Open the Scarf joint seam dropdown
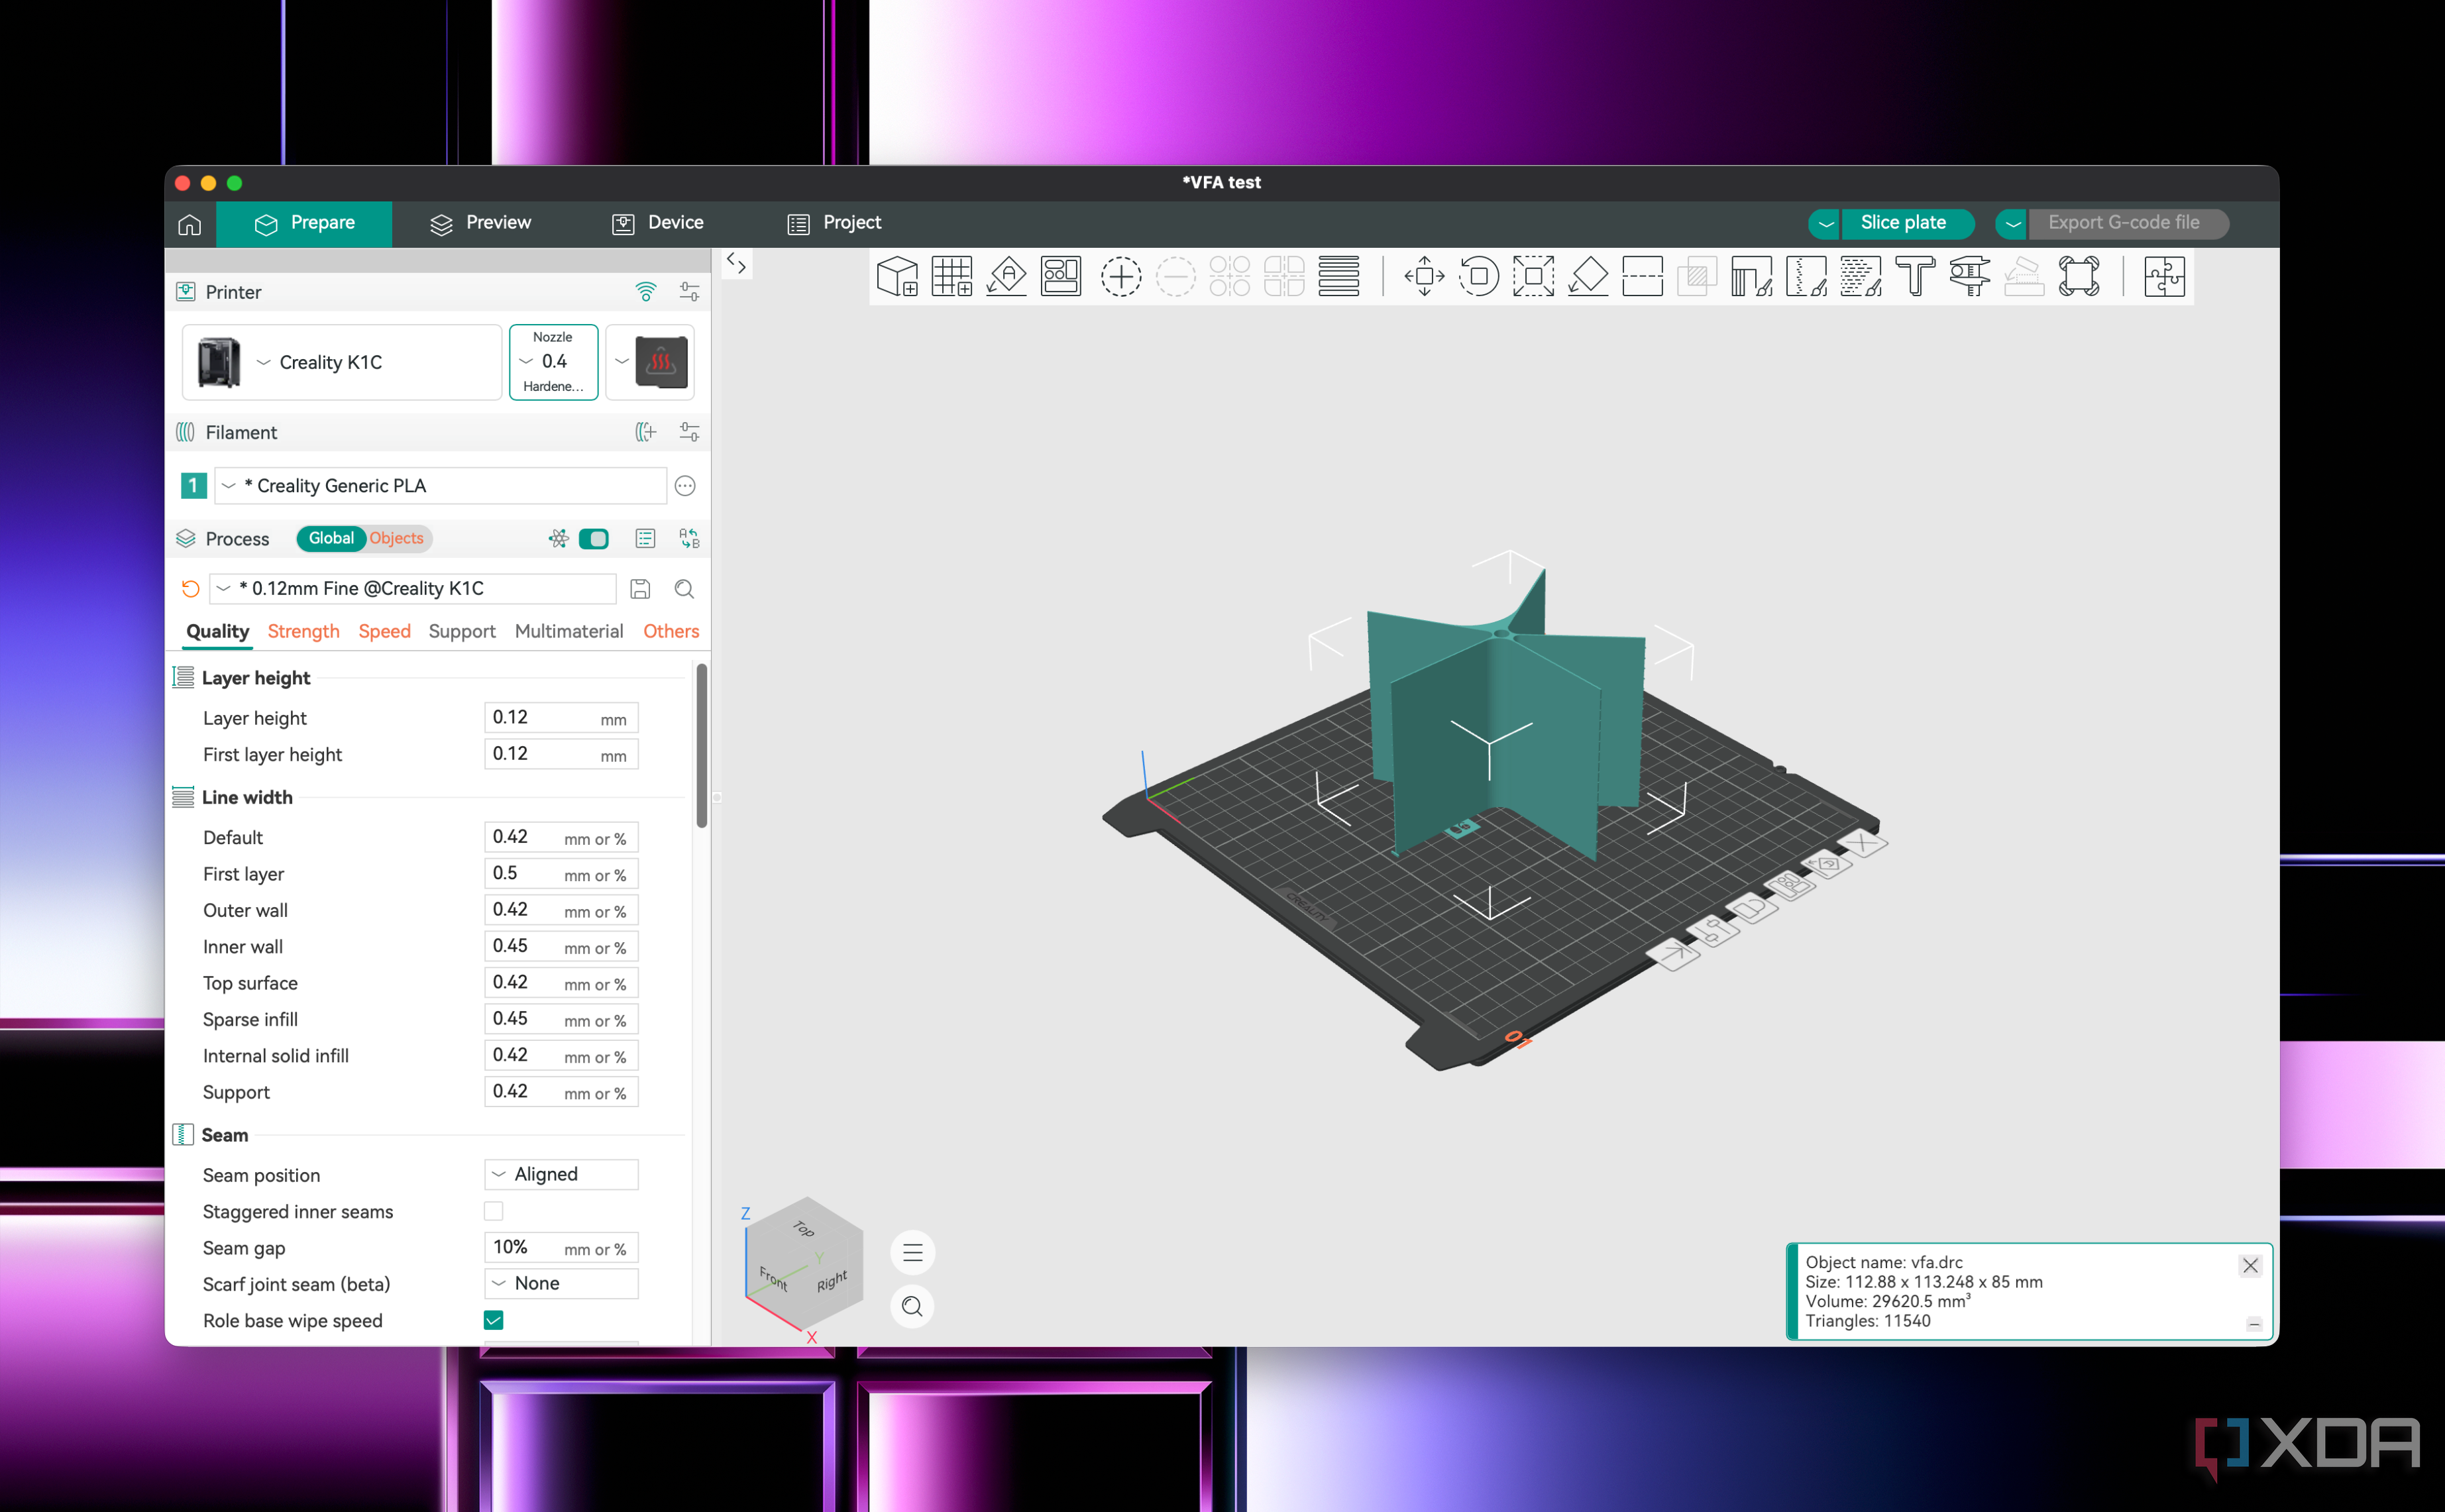This screenshot has height=1512, width=2445. click(561, 1283)
